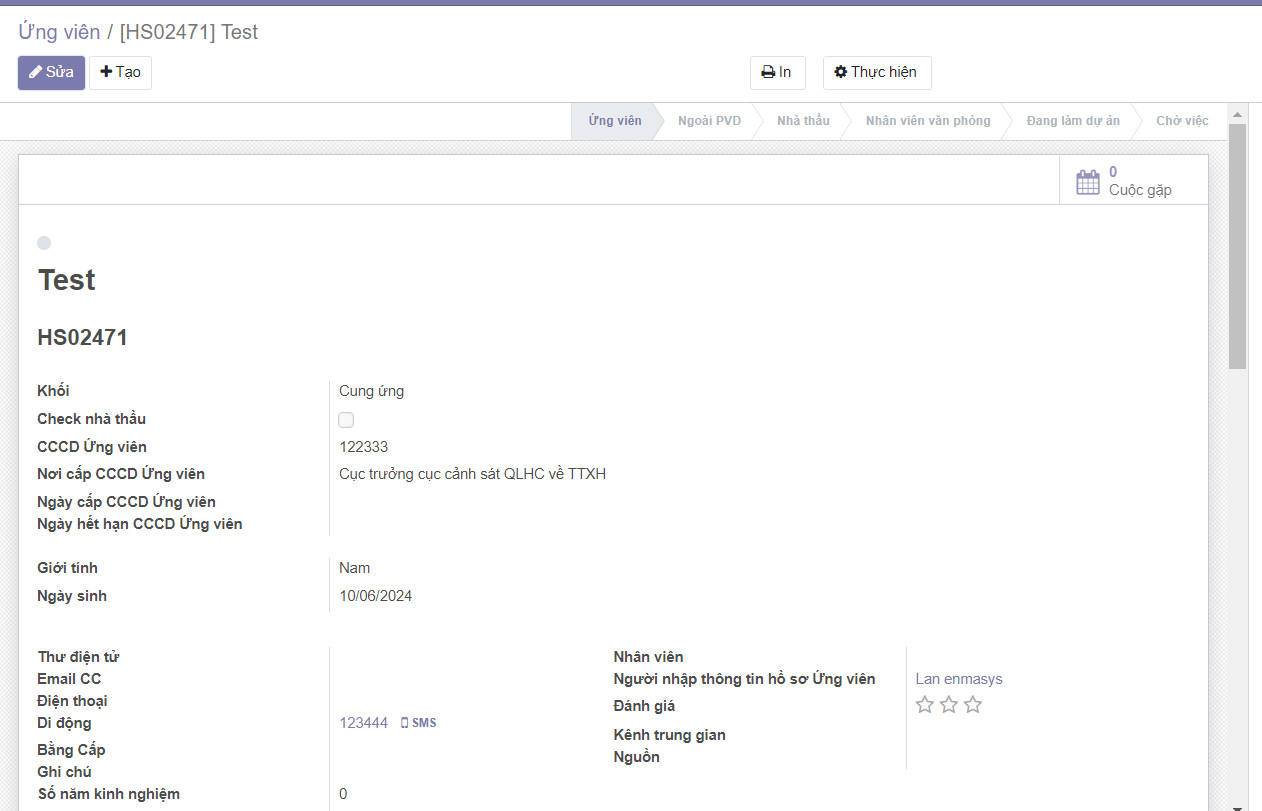Go back via Ứng viên breadcrumb link
Viewport: 1262px width, 811px height.
coord(59,32)
